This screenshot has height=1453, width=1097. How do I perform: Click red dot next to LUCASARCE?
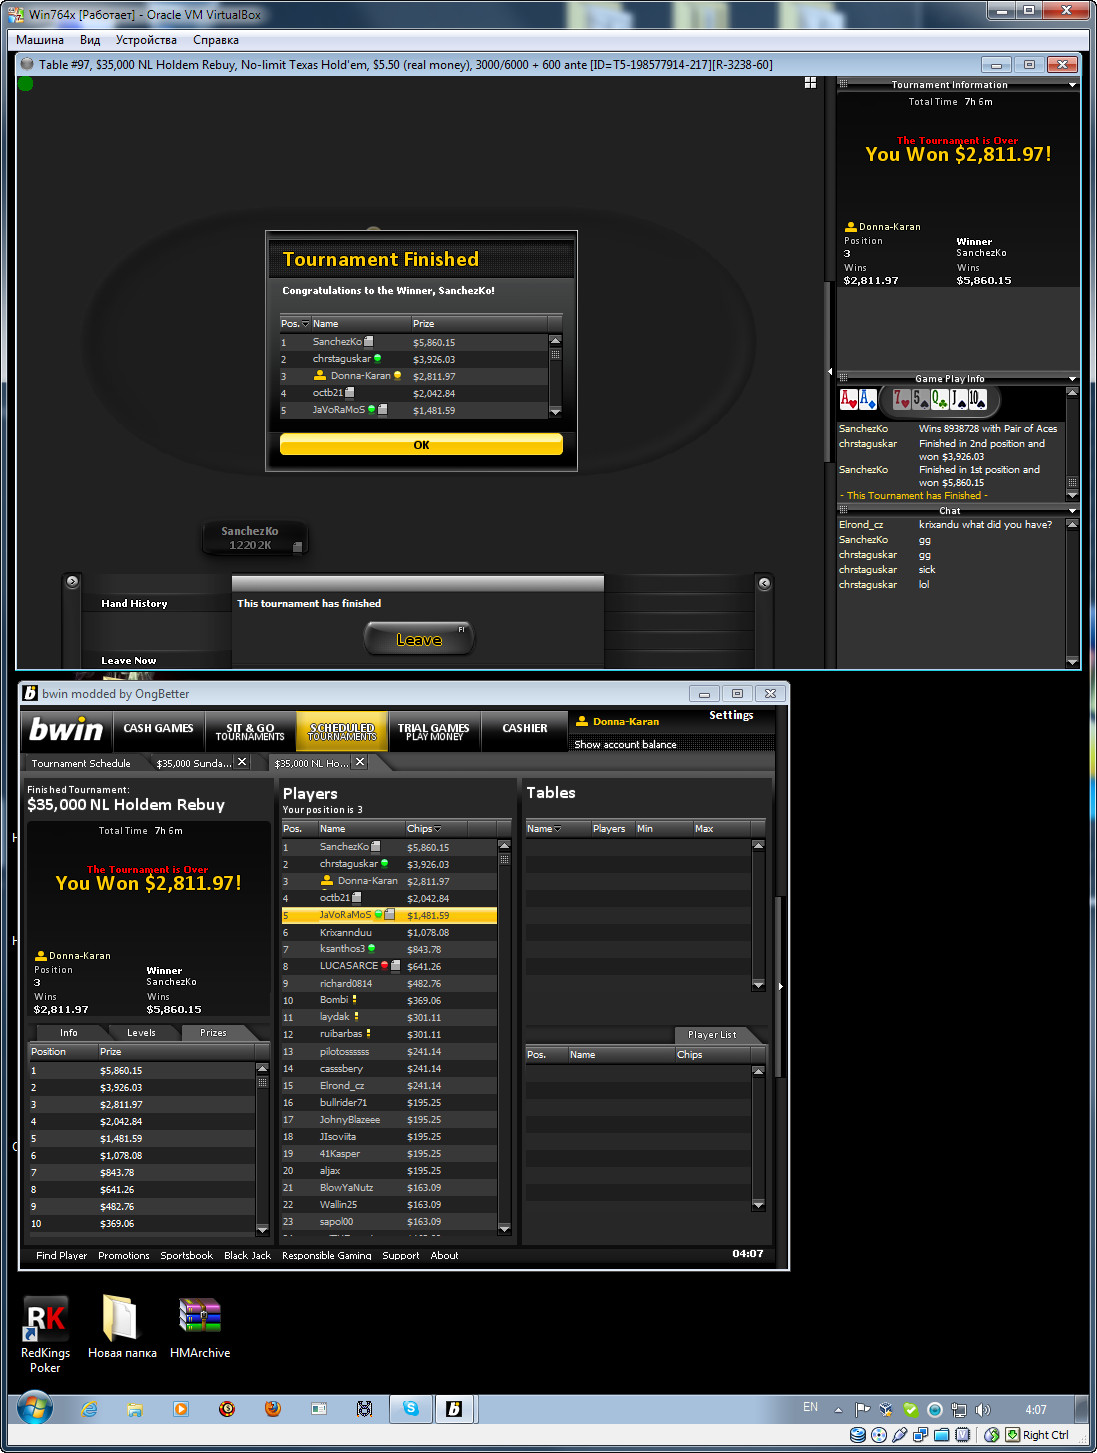[x=384, y=966]
